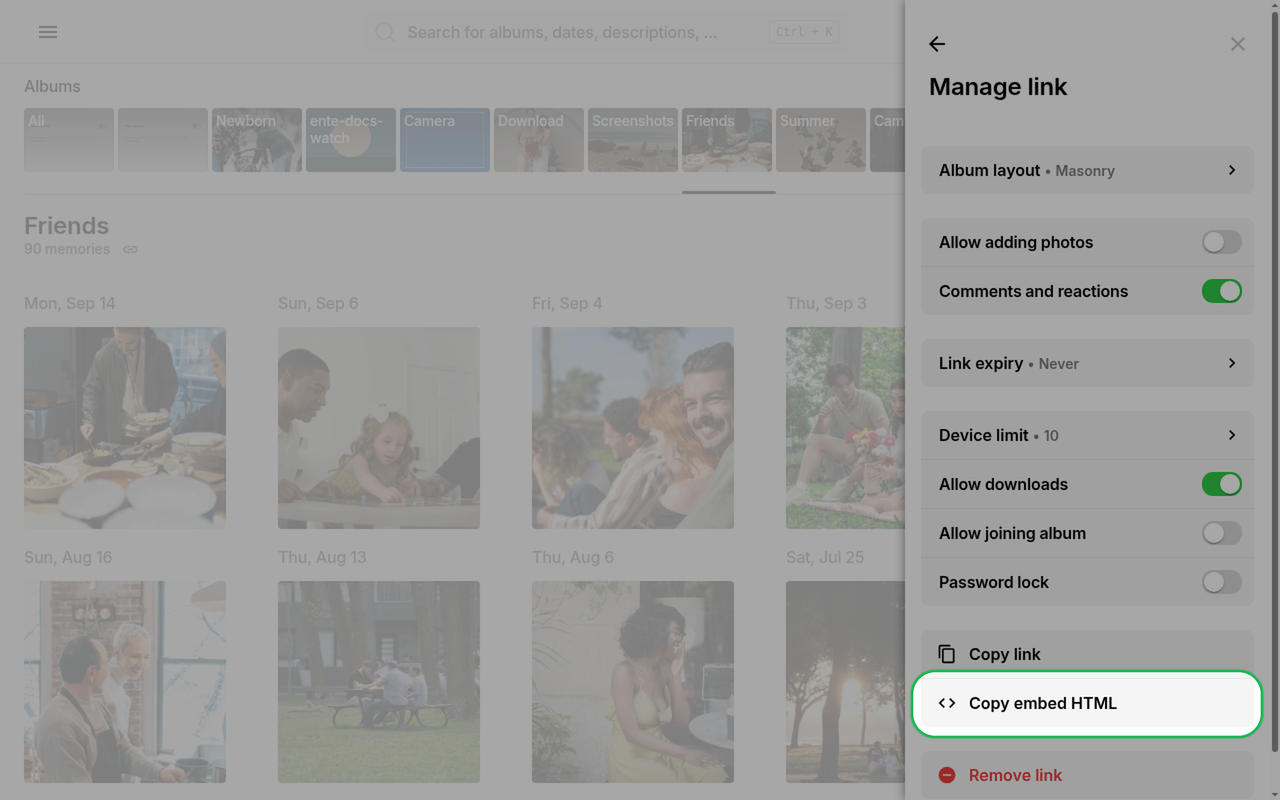
Task: Open the Sun, Aug 16 photo thumbnail
Action: coord(125,682)
